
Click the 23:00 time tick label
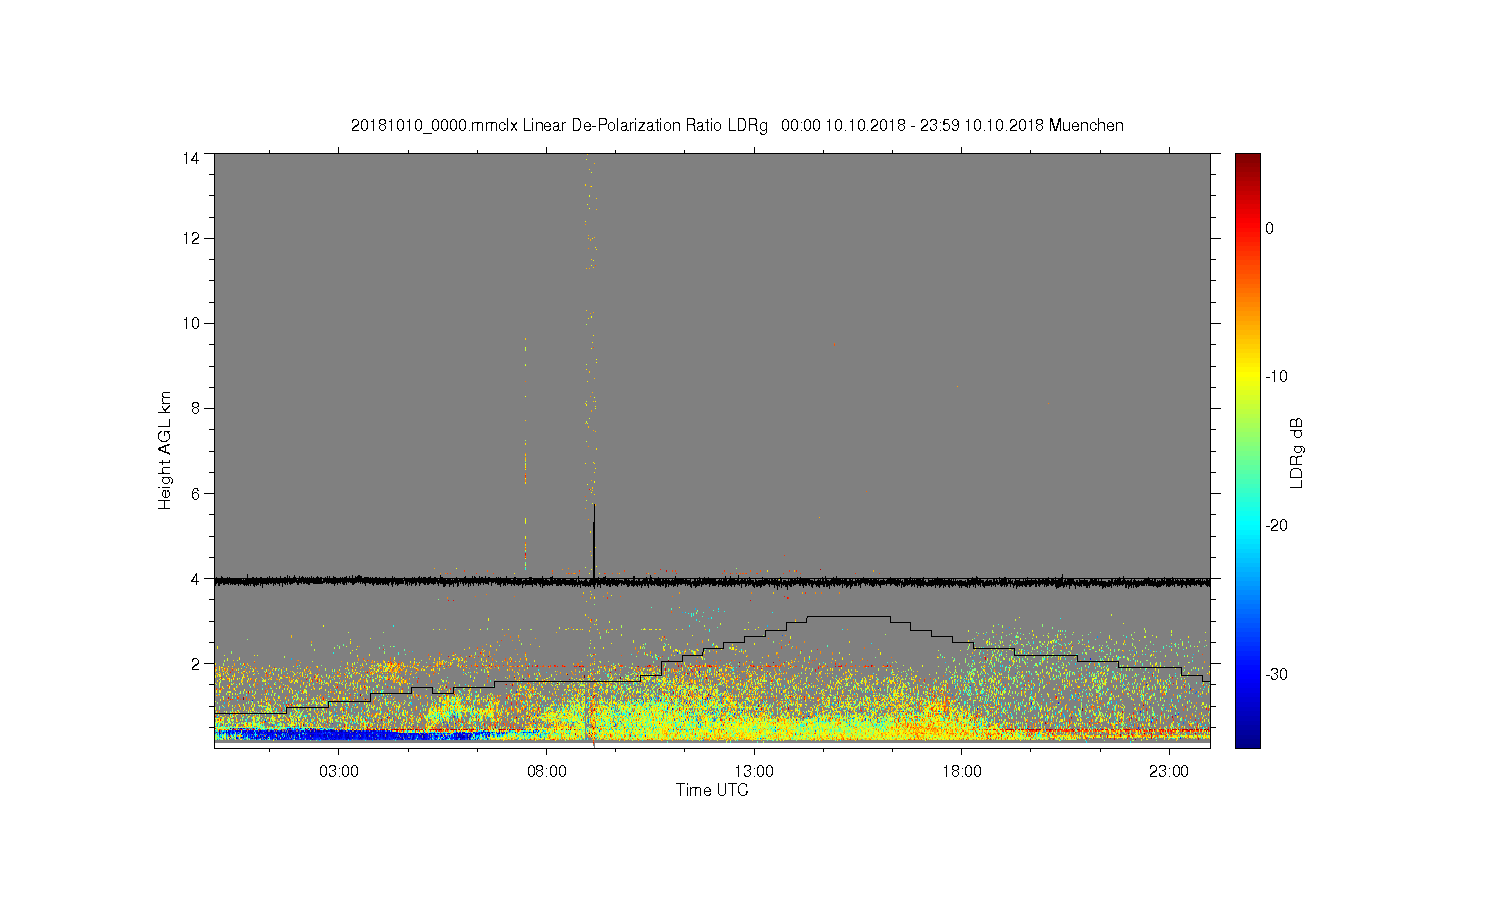tap(1169, 772)
